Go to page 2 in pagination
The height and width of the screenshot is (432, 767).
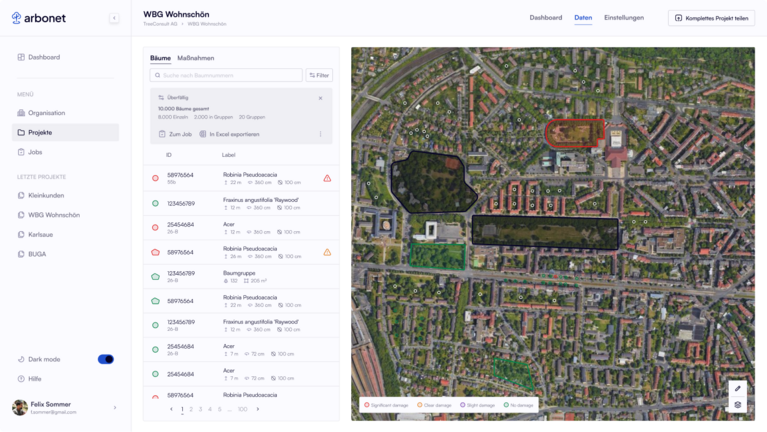(191, 409)
